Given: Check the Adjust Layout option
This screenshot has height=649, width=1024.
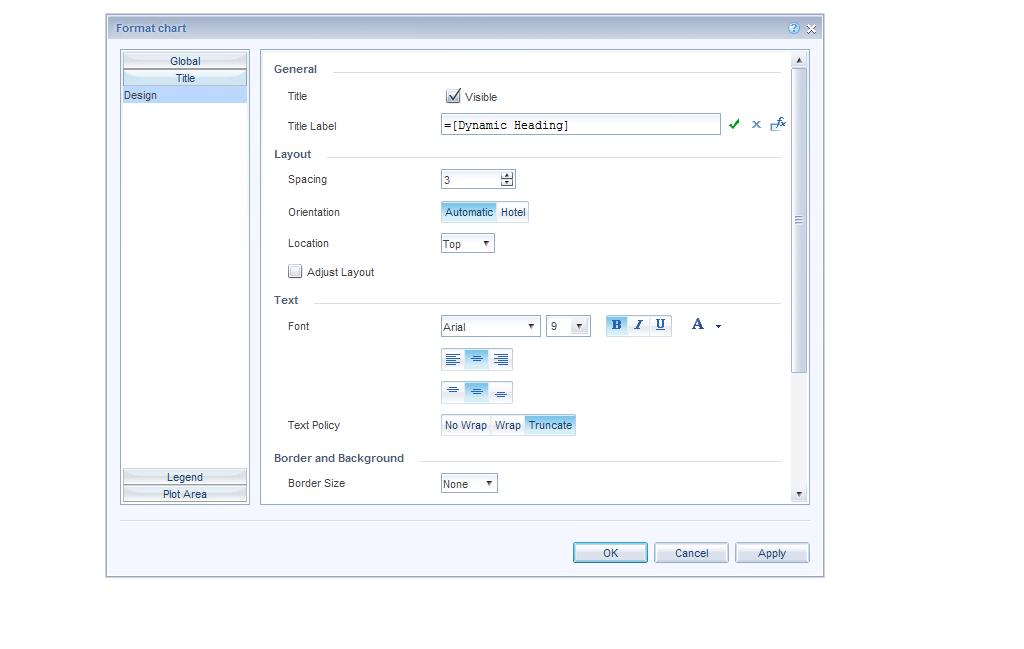Looking at the screenshot, I should click(295, 271).
